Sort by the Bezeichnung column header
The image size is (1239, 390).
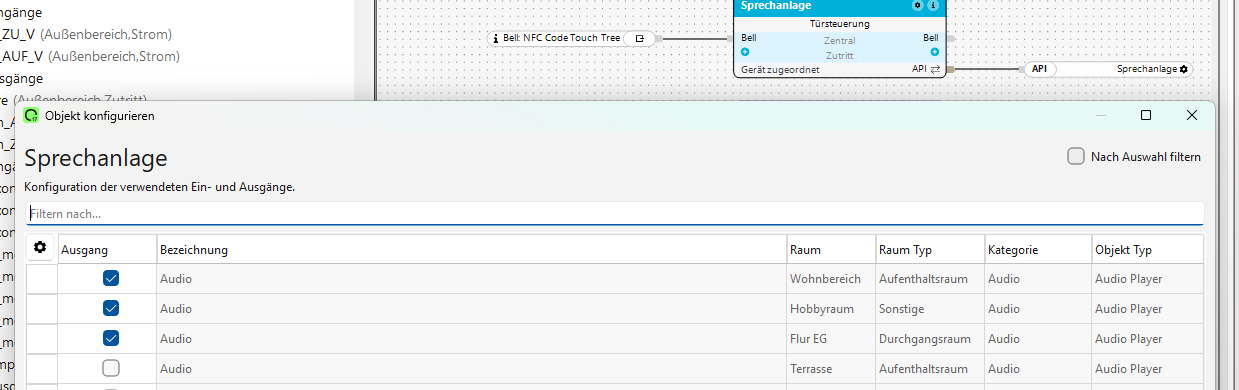pos(472,249)
